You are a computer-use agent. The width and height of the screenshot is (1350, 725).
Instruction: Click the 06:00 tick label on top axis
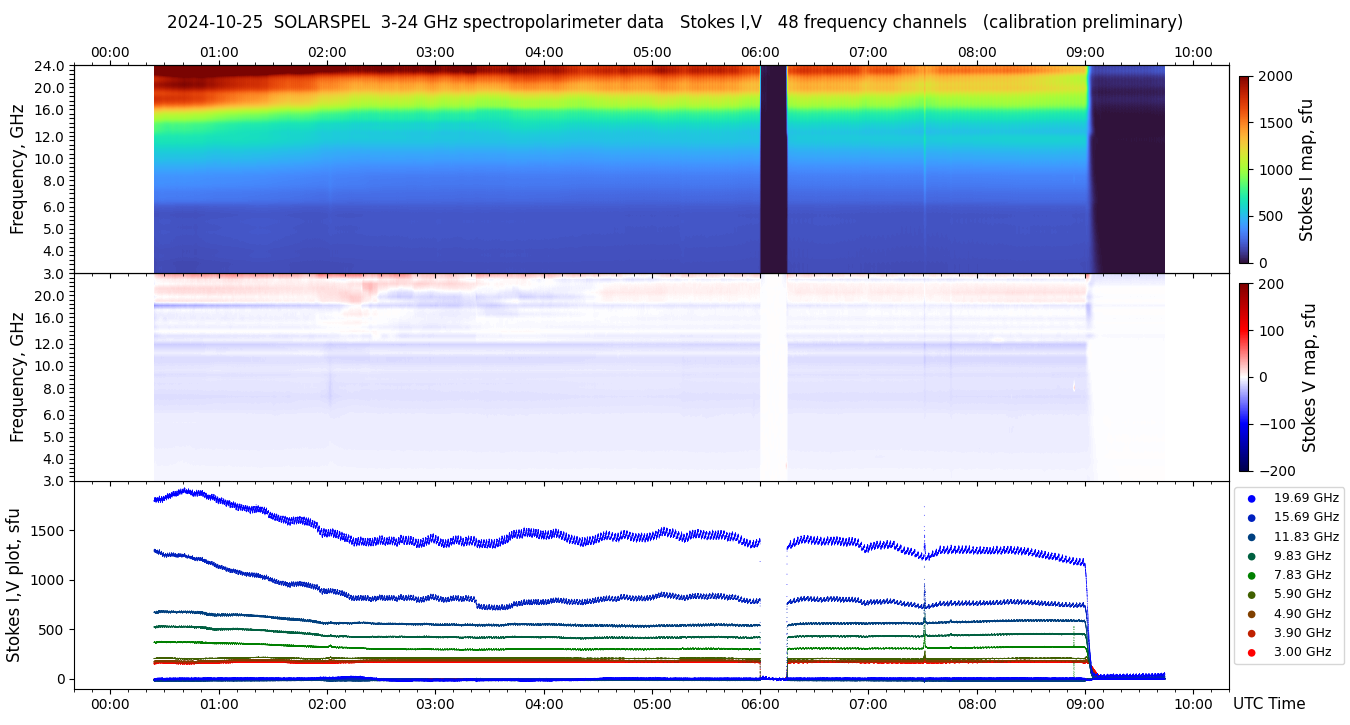coord(760,52)
